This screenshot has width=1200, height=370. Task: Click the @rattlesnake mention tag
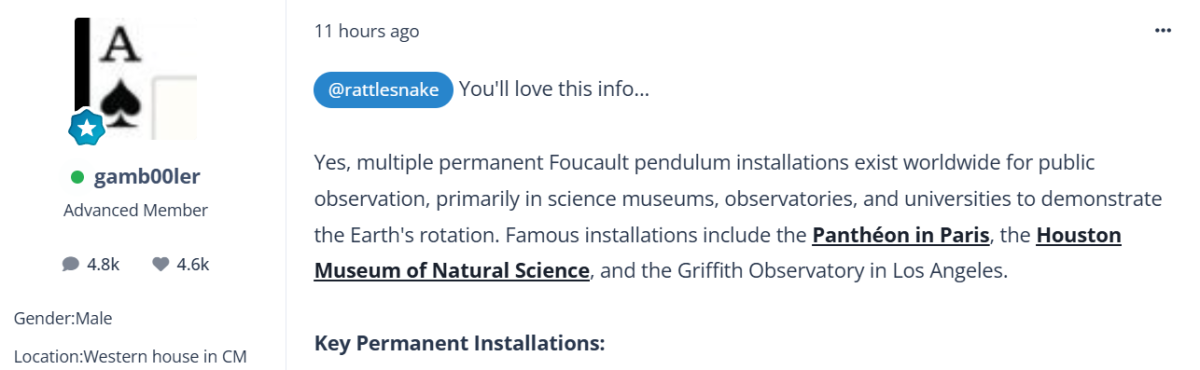tap(384, 90)
